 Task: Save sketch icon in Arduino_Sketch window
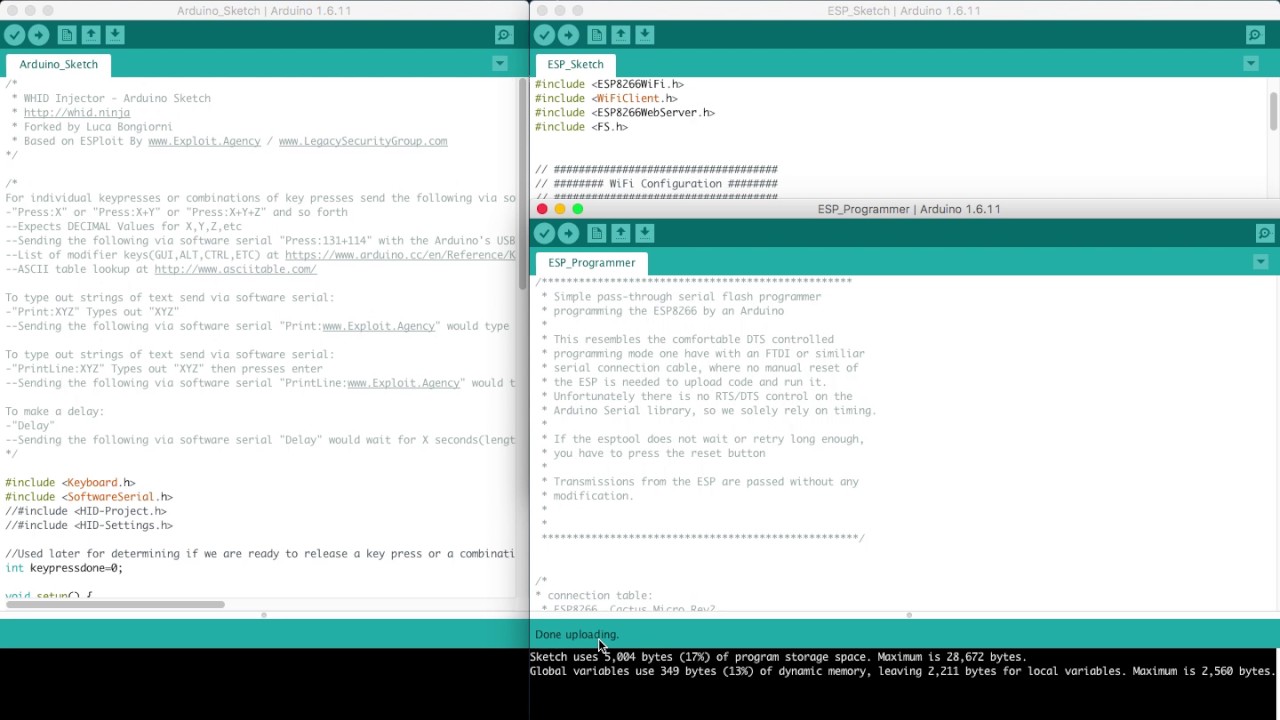[x=115, y=35]
